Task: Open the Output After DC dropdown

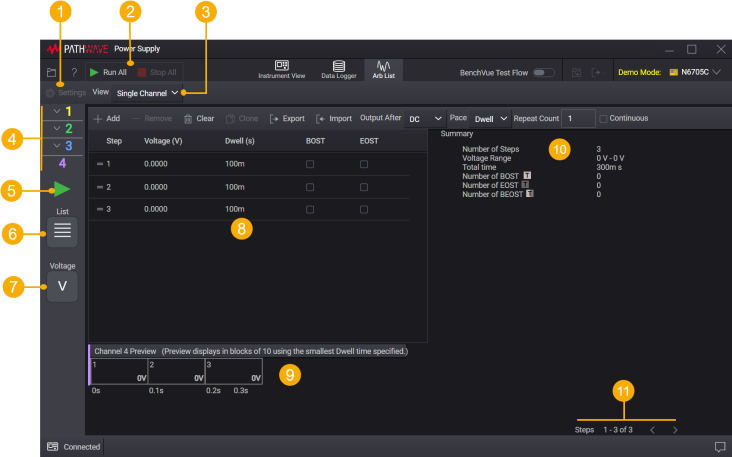Action: [424, 118]
